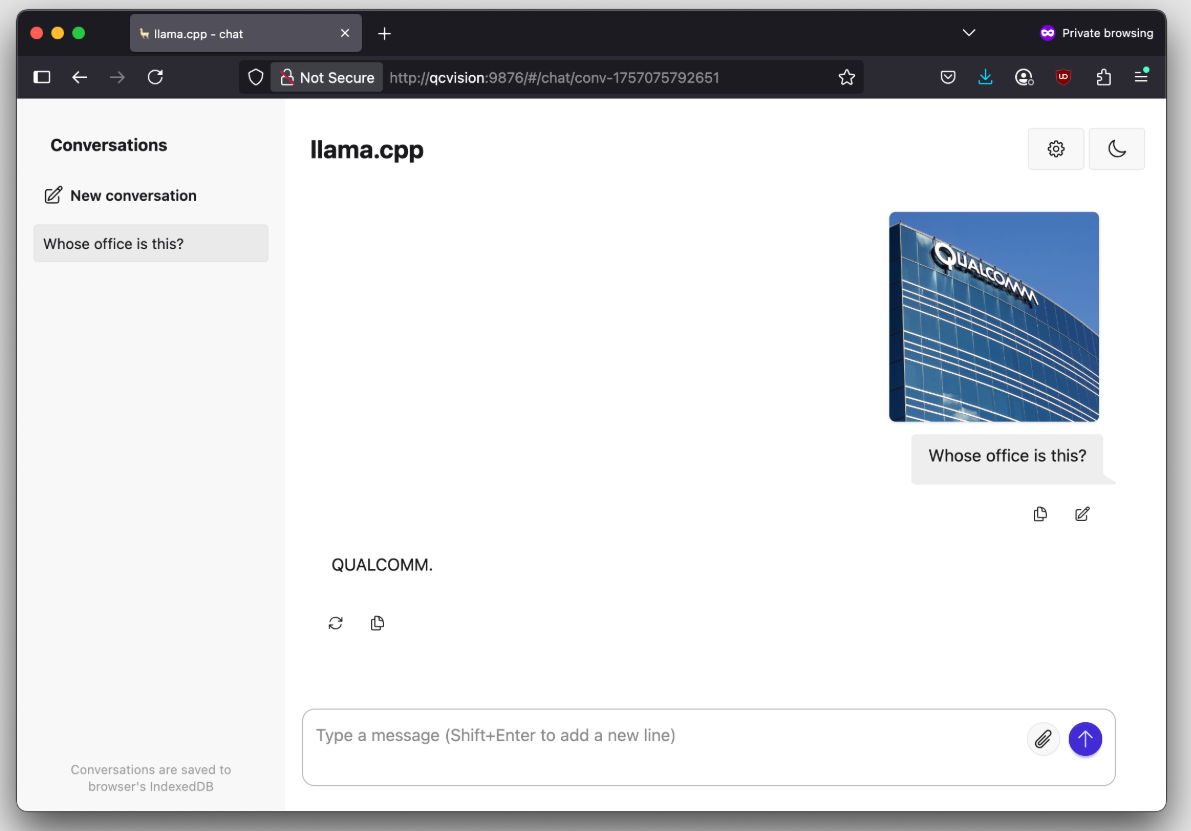The image size is (1191, 831).
Task: Select the "Whose office is this?" conversation
Action: (150, 244)
